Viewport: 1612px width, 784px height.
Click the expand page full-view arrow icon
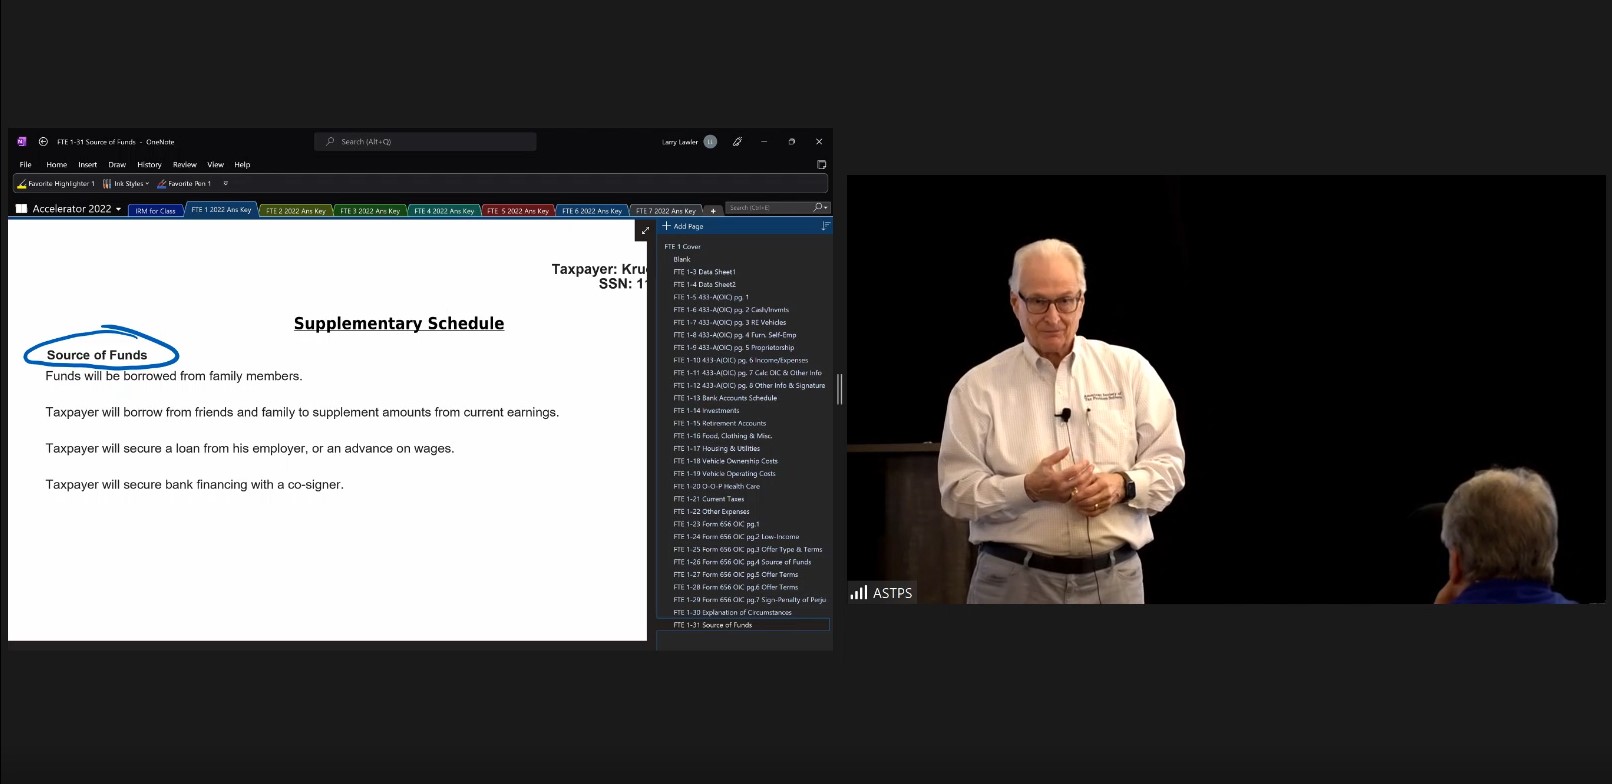click(645, 231)
